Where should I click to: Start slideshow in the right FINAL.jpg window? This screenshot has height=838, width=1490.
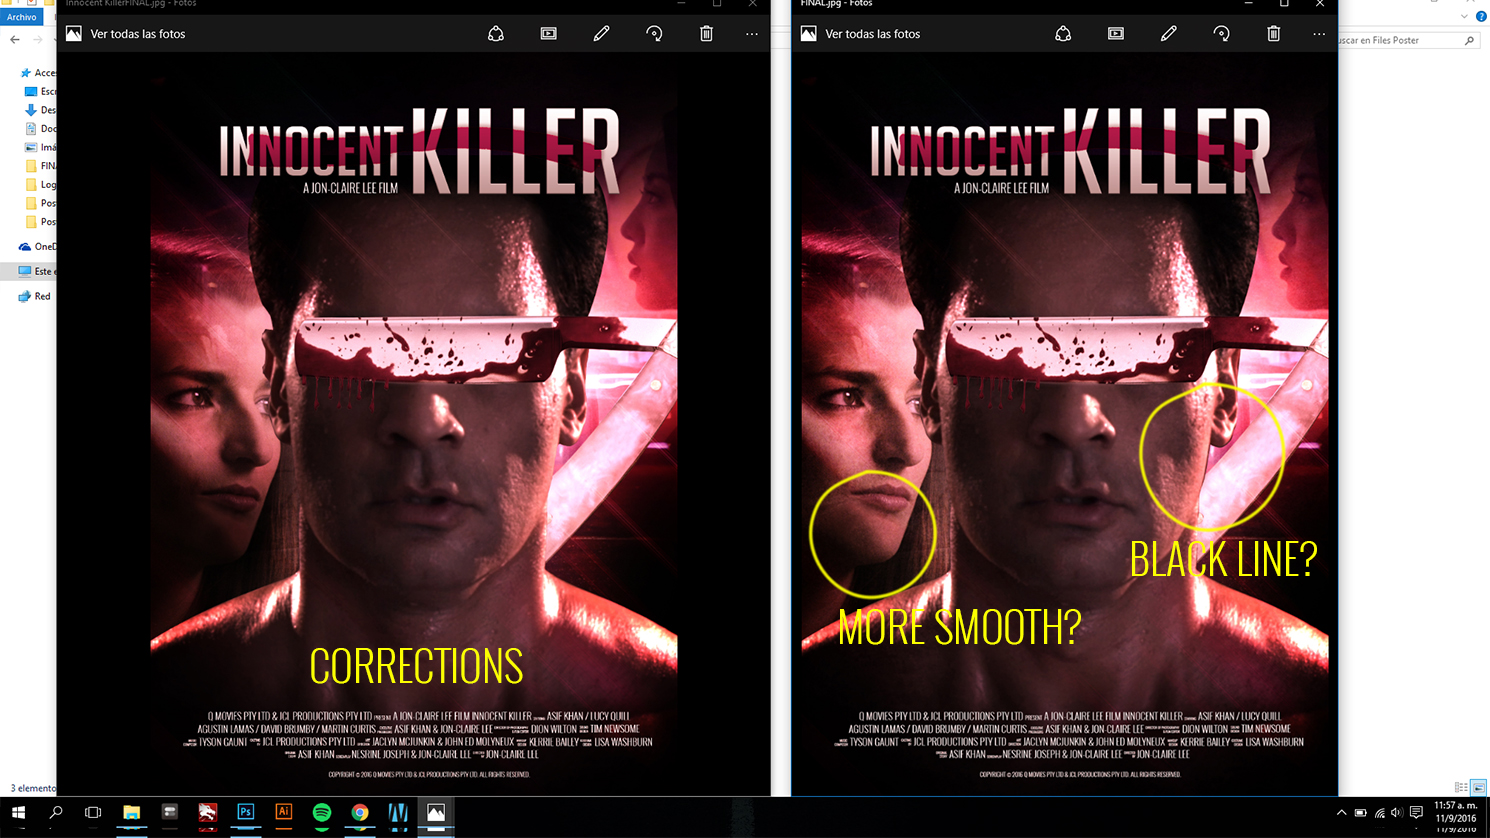[1116, 34]
